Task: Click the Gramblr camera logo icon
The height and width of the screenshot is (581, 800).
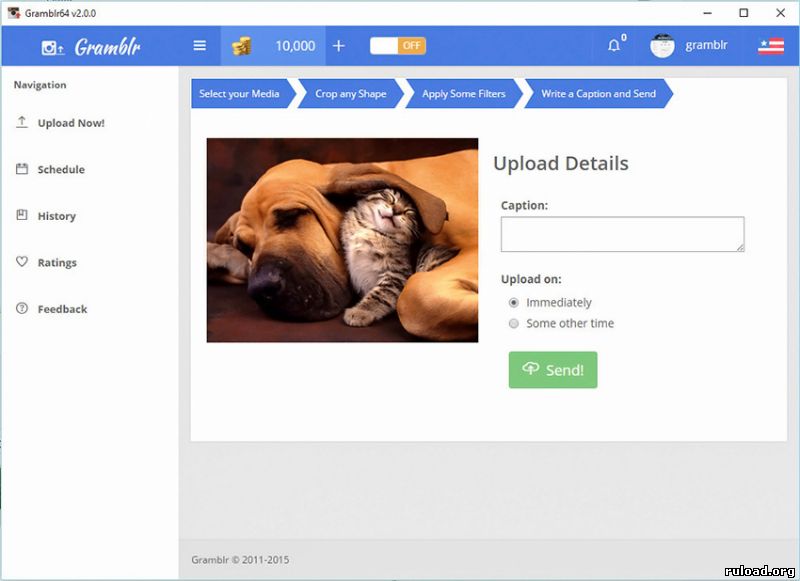Action: tap(52, 47)
